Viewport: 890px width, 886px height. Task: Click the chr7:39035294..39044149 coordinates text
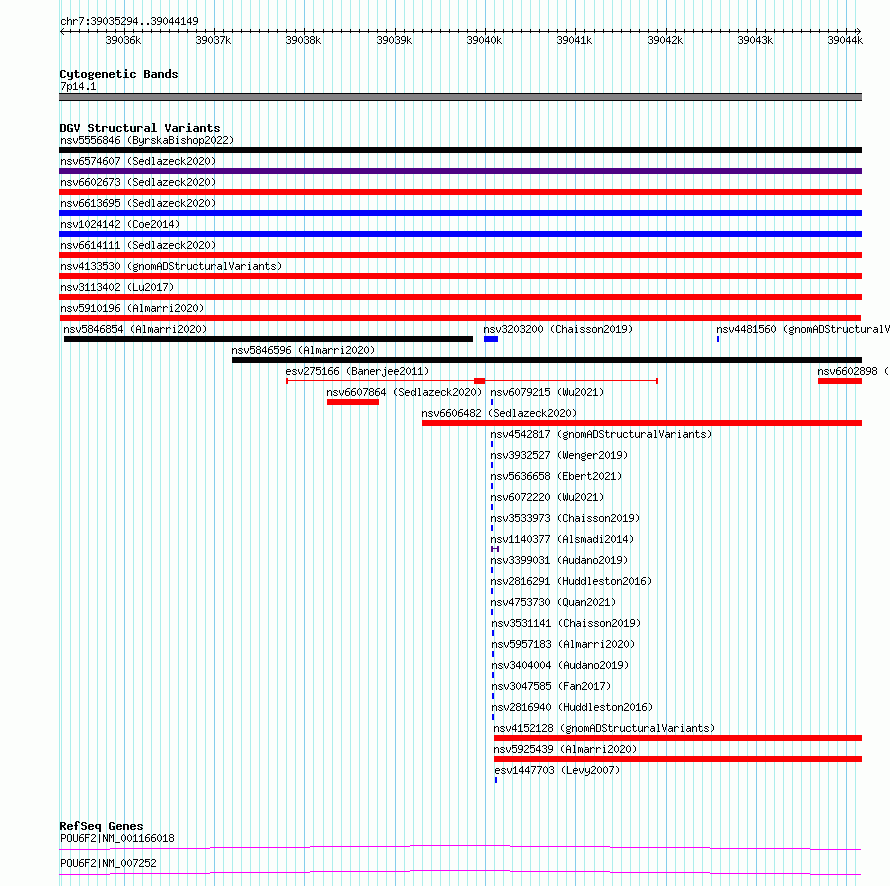point(129,21)
